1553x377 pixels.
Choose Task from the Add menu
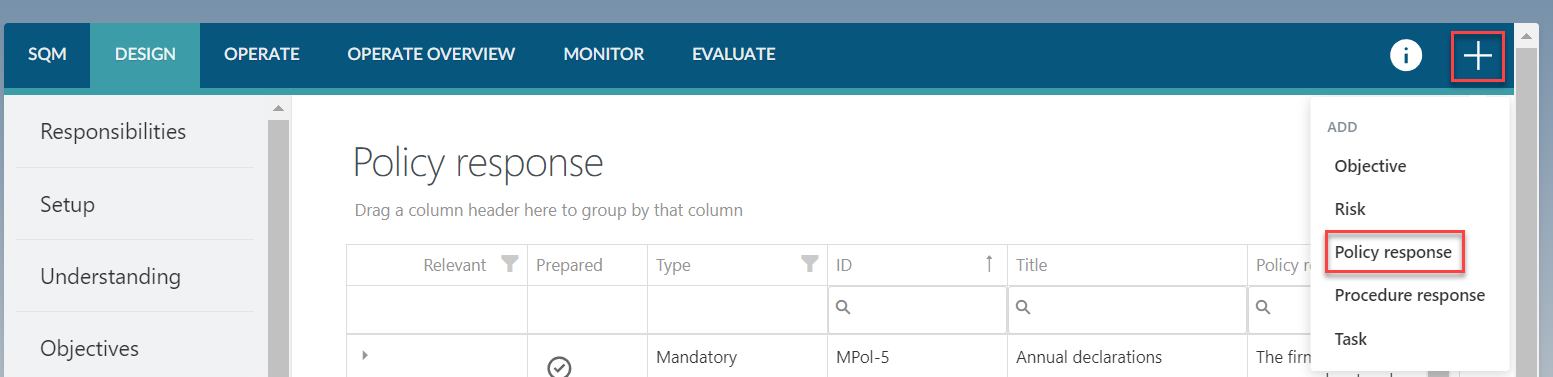coord(1350,339)
